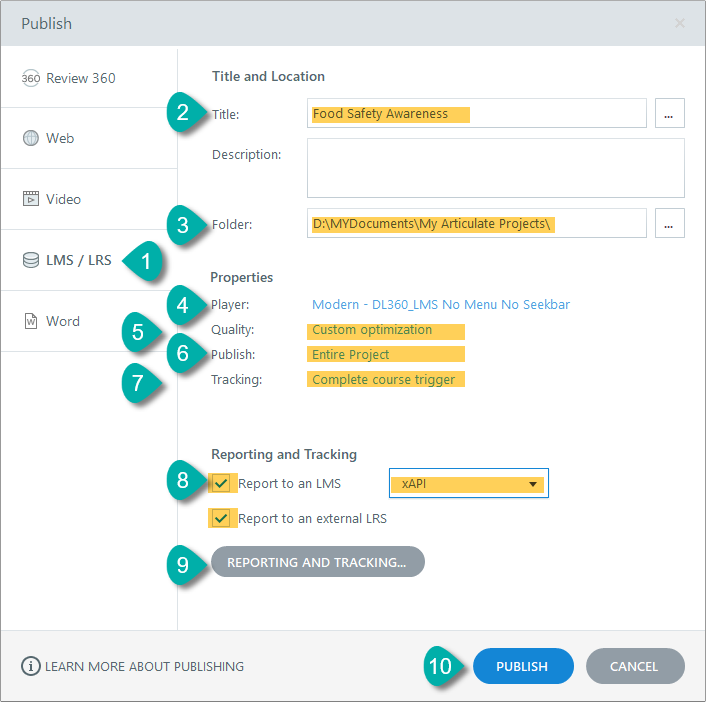This screenshot has height=702, width=706.
Task: Click the Description: label
Action: 247,155
